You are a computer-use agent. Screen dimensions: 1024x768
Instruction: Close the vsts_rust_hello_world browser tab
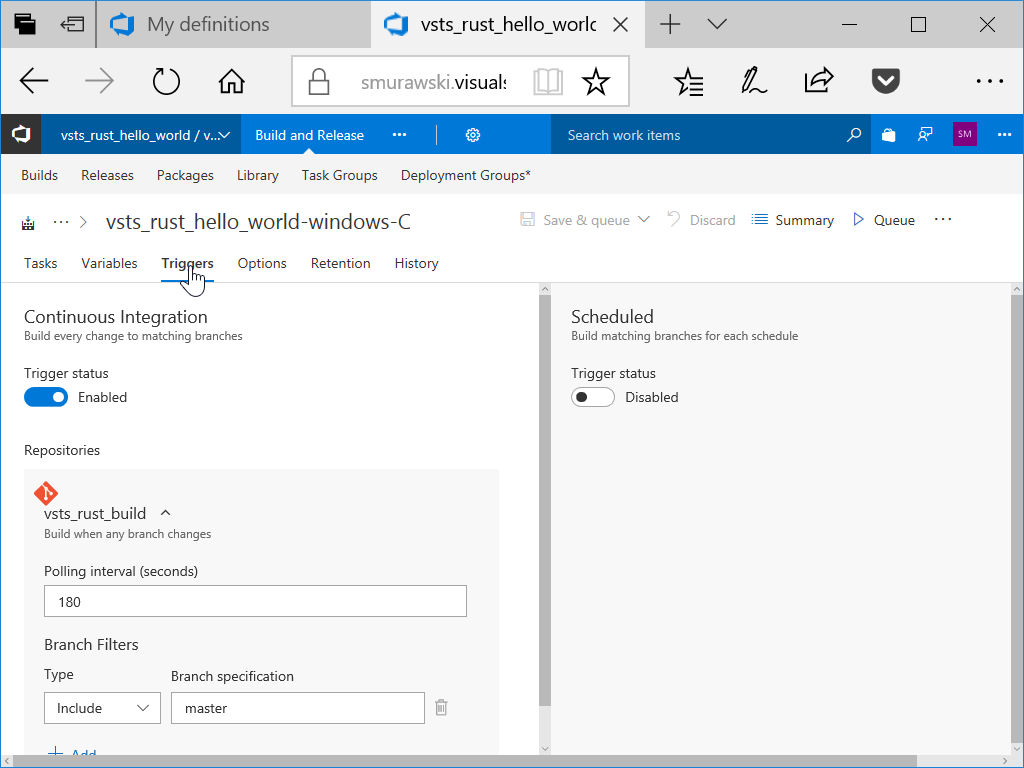[x=620, y=25]
